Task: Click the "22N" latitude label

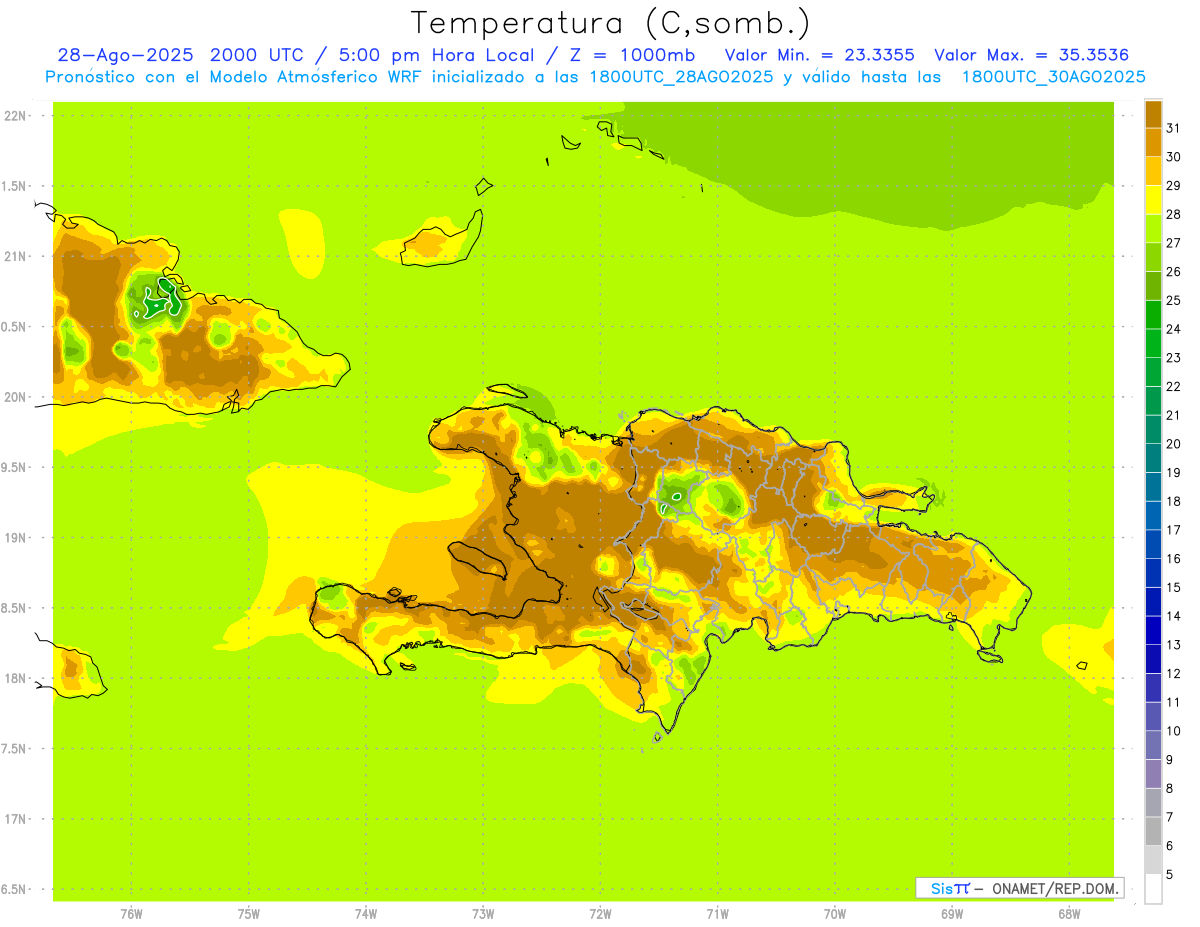Action: tap(14, 115)
